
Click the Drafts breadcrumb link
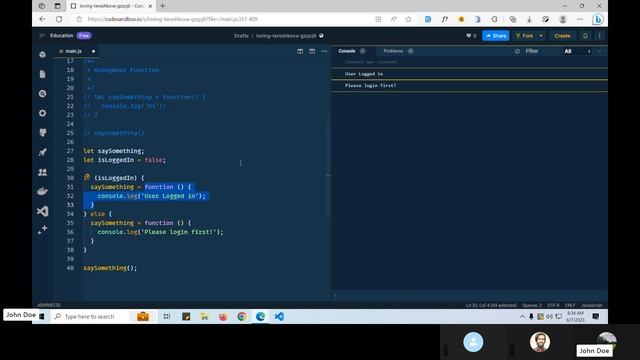(241, 36)
